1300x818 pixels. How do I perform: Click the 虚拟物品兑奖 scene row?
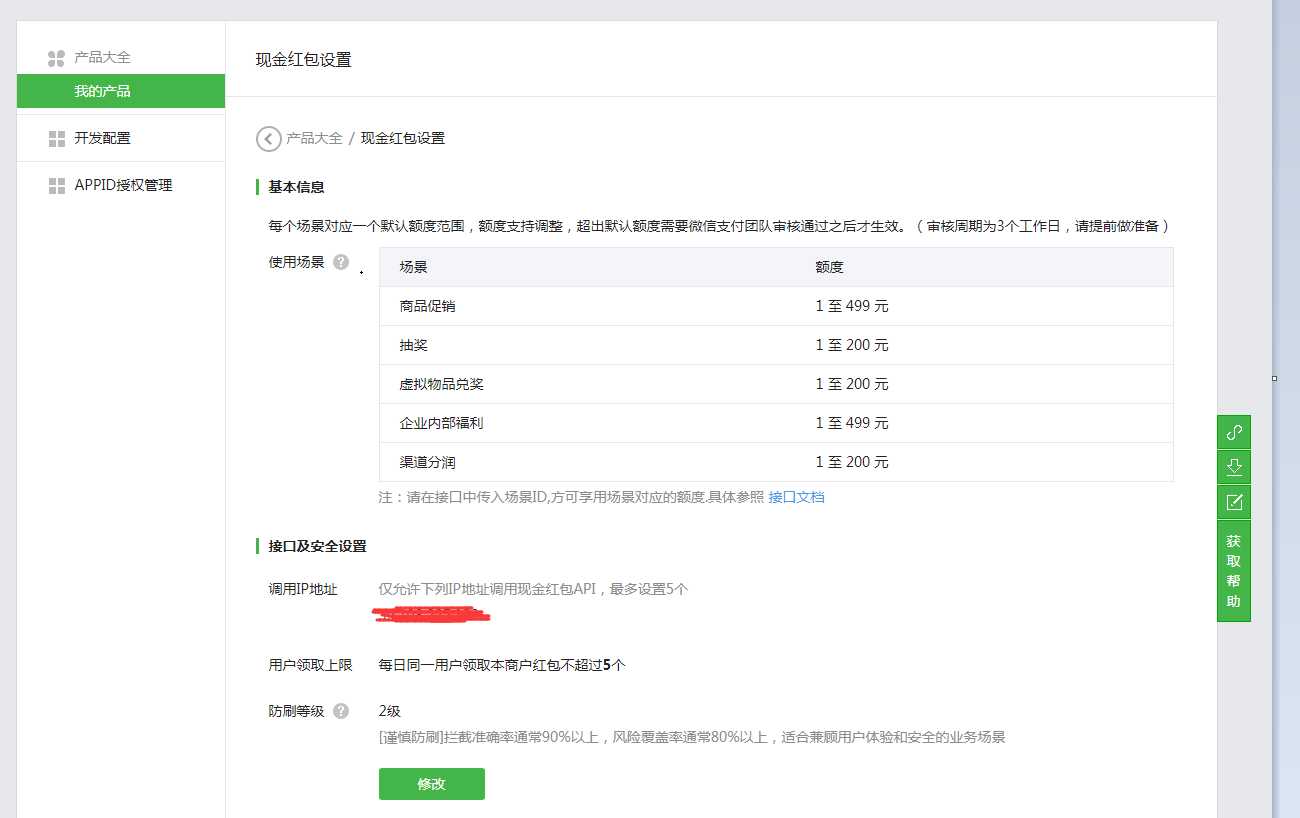point(776,384)
